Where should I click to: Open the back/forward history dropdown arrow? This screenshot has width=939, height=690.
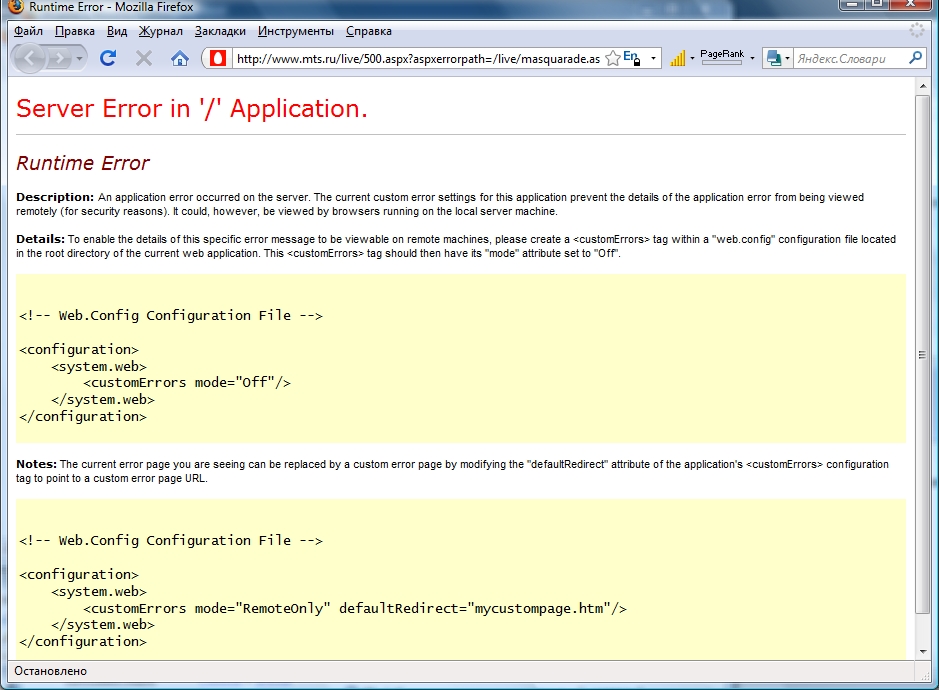pyautogui.click(x=79, y=59)
